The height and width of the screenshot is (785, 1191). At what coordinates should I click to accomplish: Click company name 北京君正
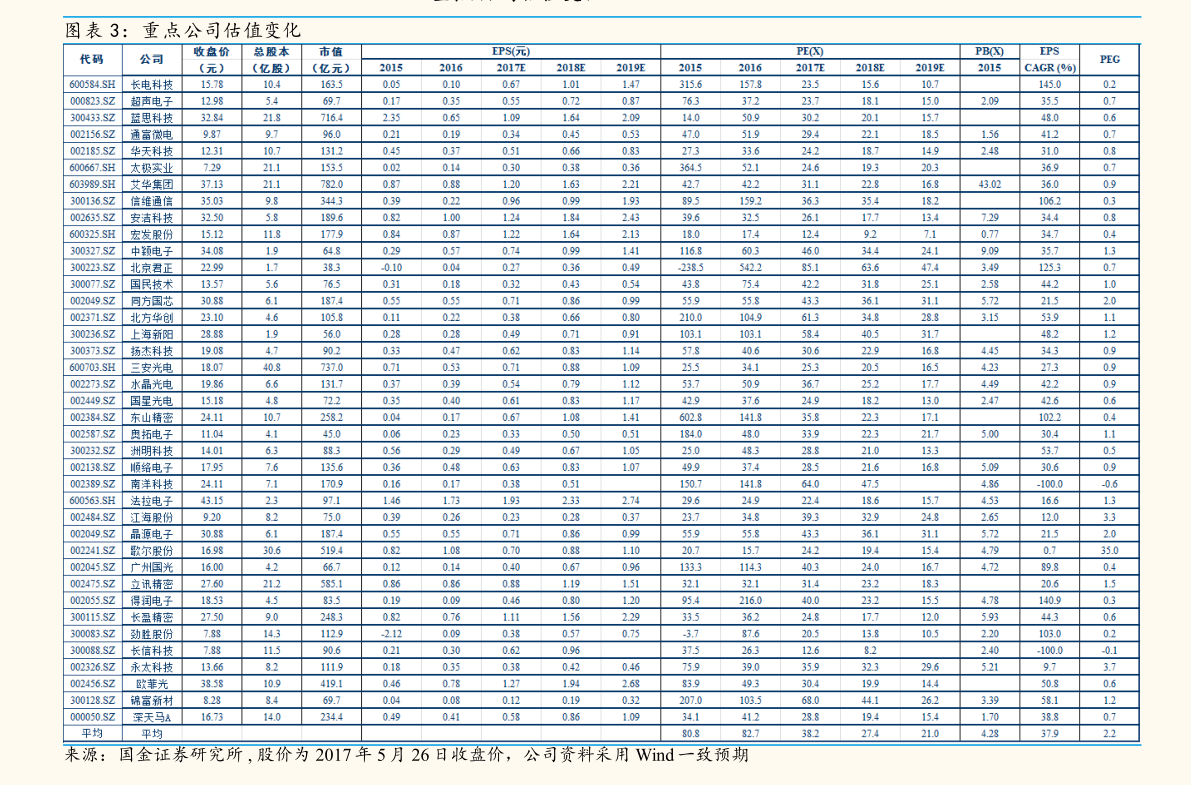click(x=151, y=267)
